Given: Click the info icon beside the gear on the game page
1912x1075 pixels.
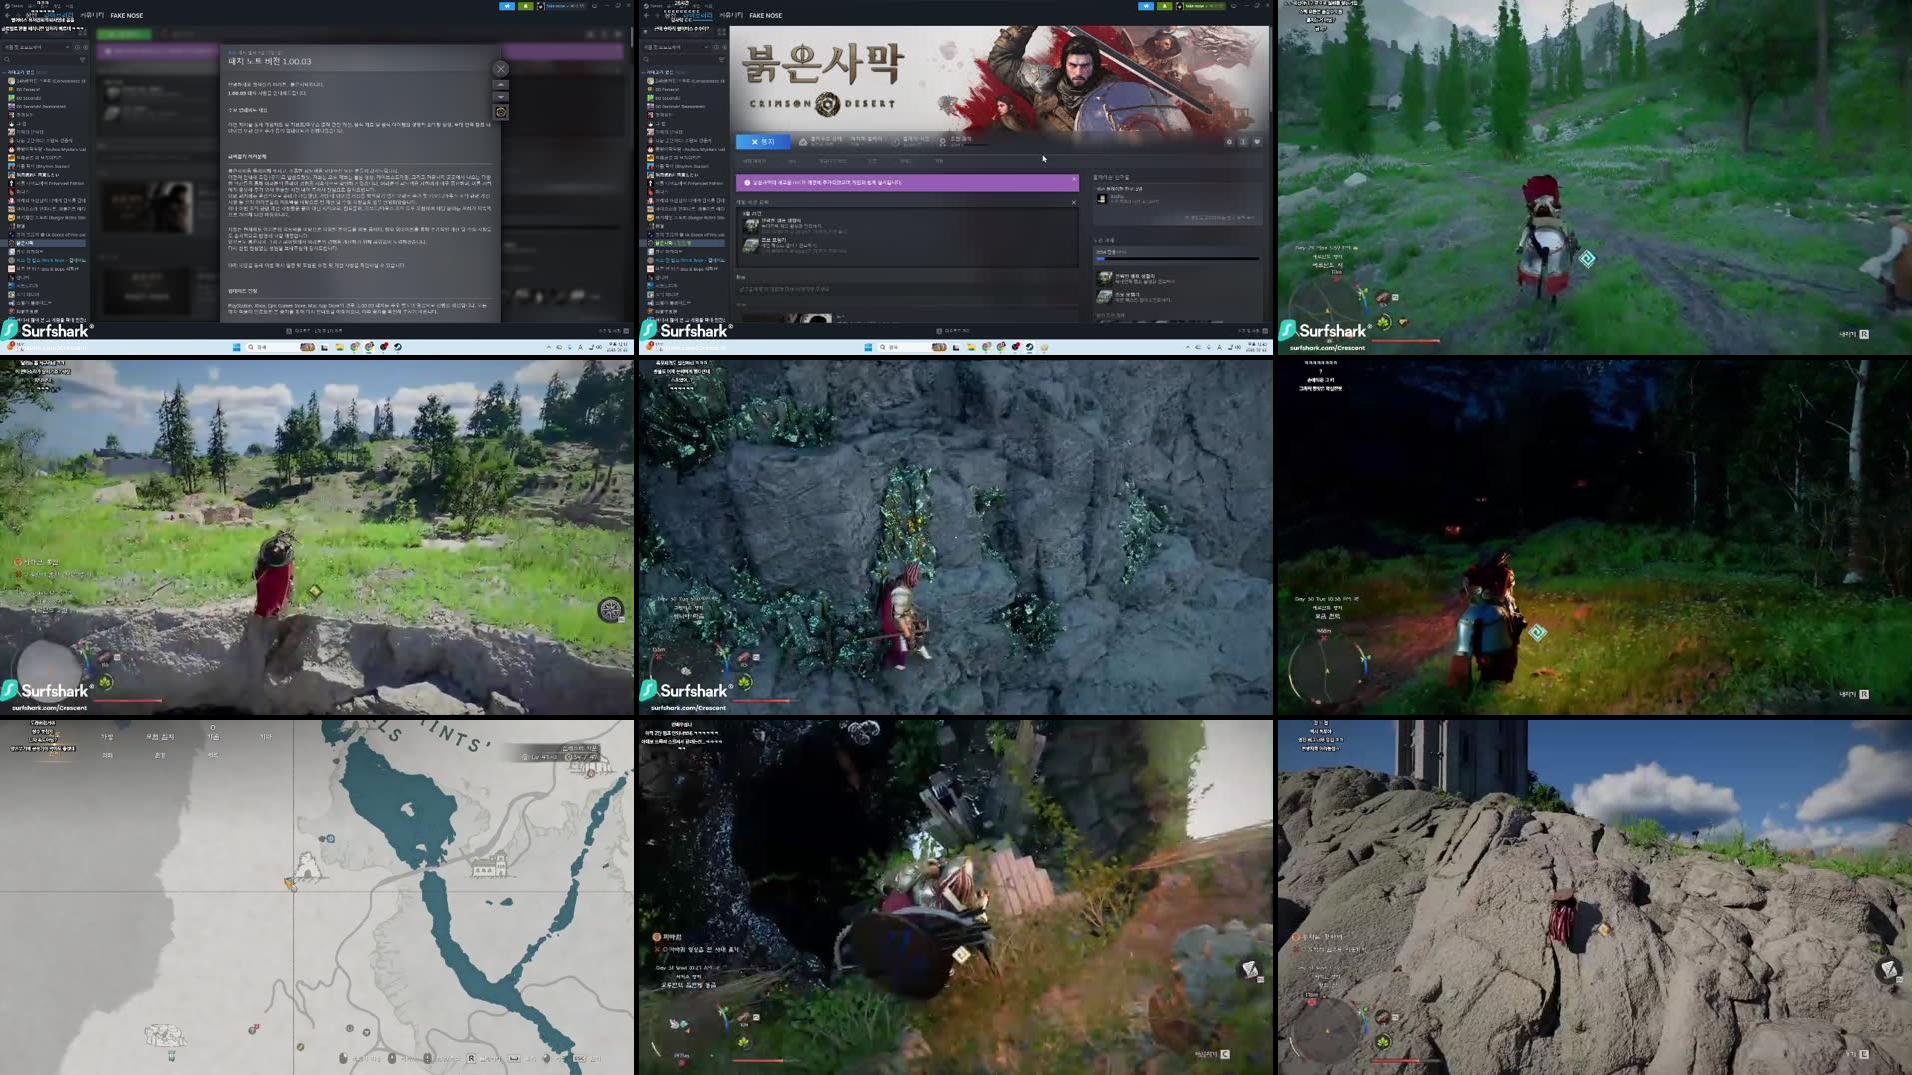Looking at the screenshot, I should [1243, 142].
